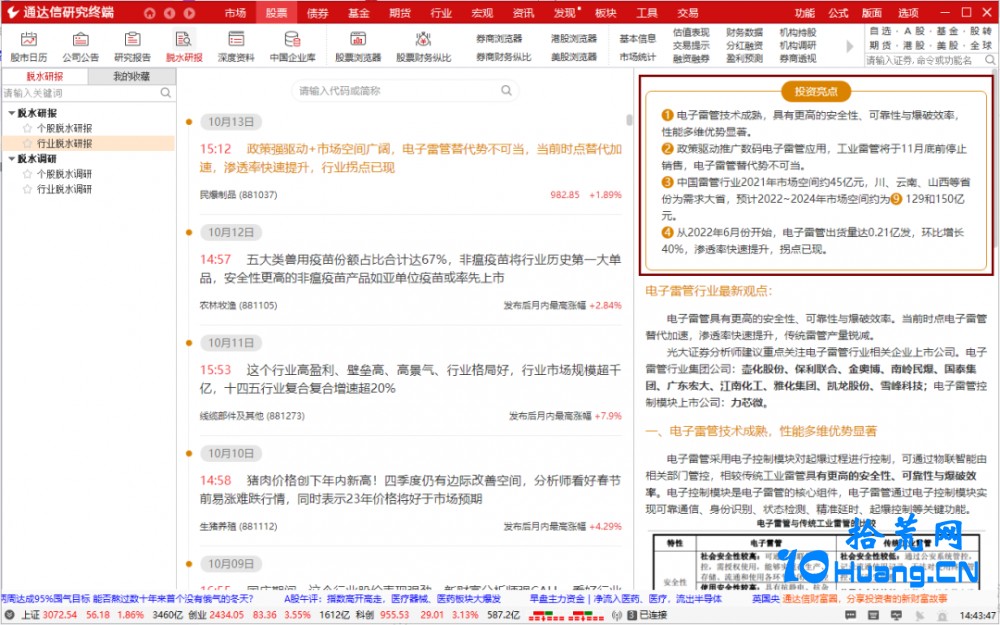Image resolution: width=1000 pixels, height=625 pixels.
Task: Click 科创 955.53 index in status bar
Action: 382,615
